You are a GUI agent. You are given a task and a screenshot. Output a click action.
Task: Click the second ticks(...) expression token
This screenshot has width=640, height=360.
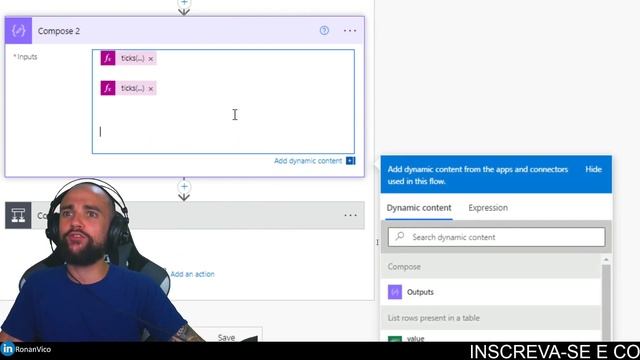pos(128,88)
